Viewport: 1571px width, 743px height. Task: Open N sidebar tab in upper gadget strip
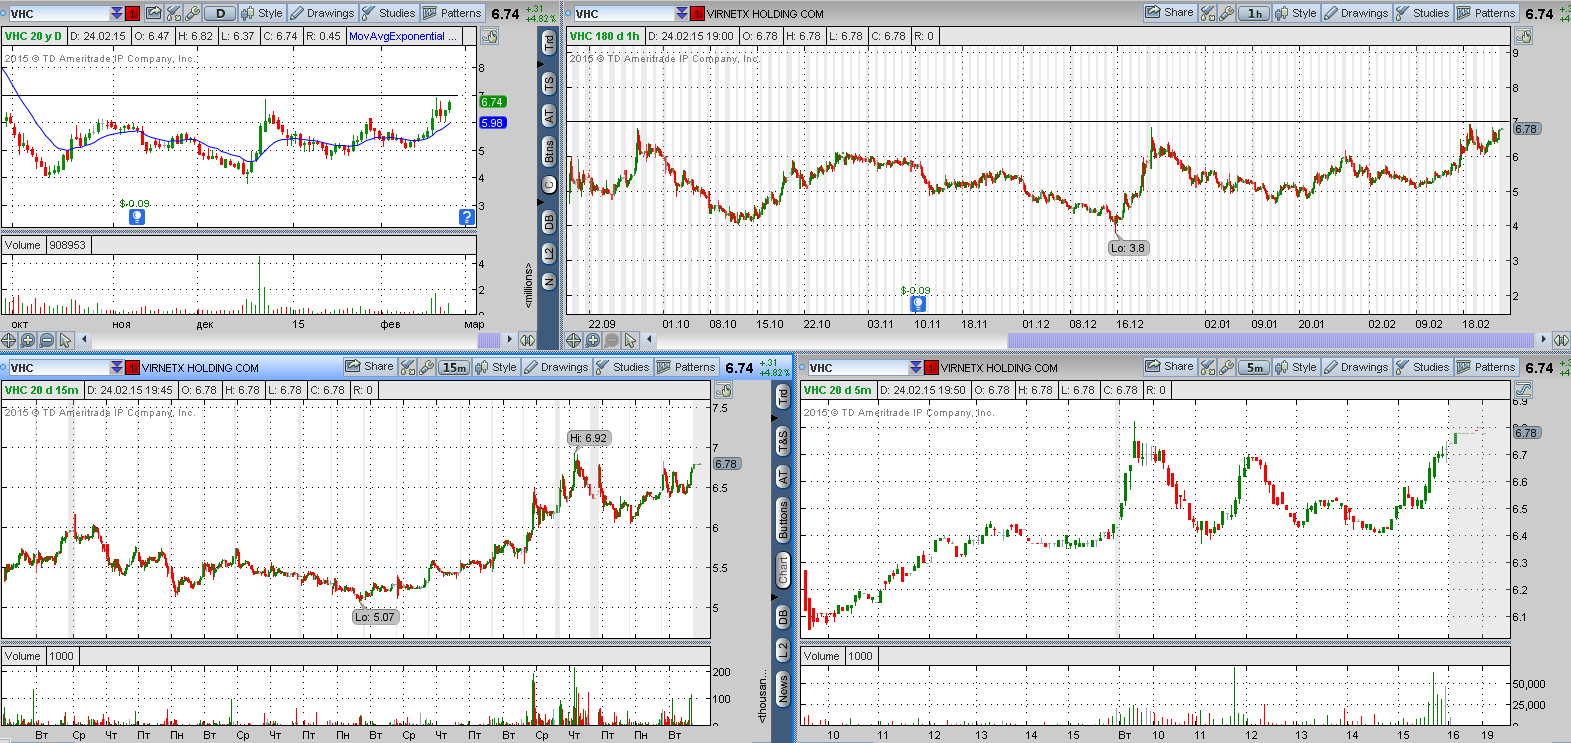tap(549, 282)
